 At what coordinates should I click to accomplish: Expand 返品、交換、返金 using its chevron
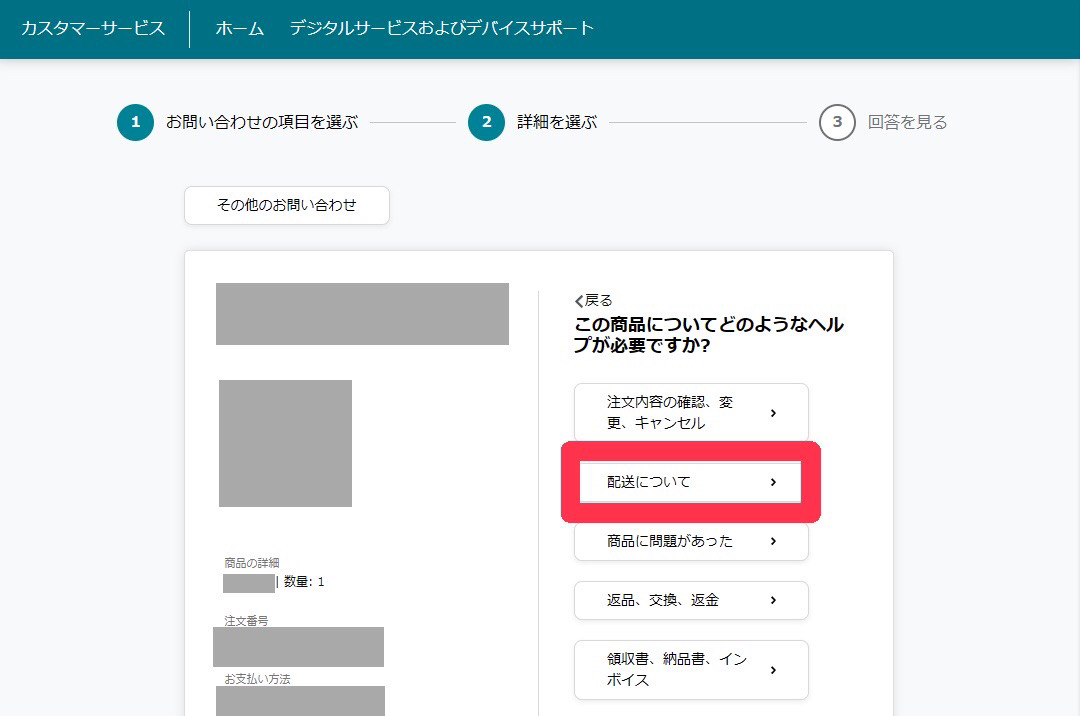(773, 600)
